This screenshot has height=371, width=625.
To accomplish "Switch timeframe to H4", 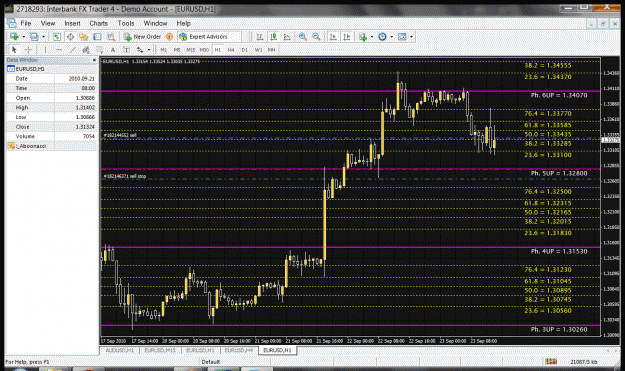I will click(x=231, y=50).
